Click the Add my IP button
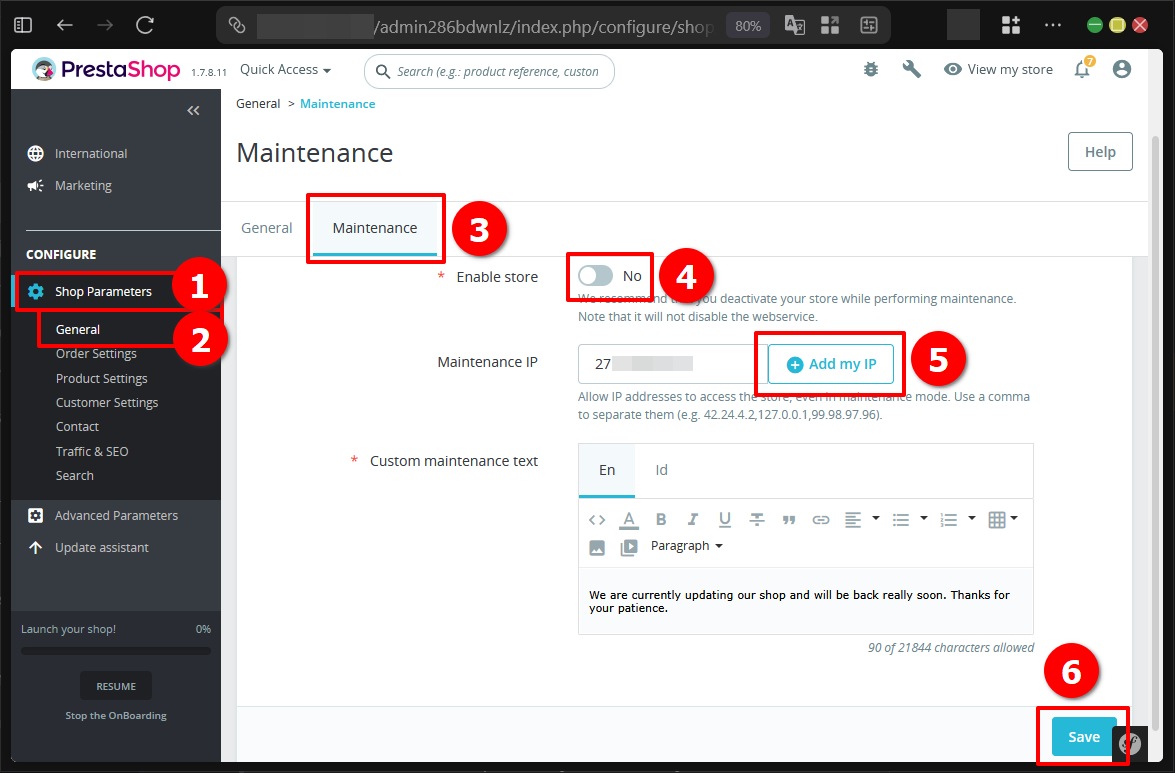This screenshot has height=773, width=1175. (x=830, y=363)
